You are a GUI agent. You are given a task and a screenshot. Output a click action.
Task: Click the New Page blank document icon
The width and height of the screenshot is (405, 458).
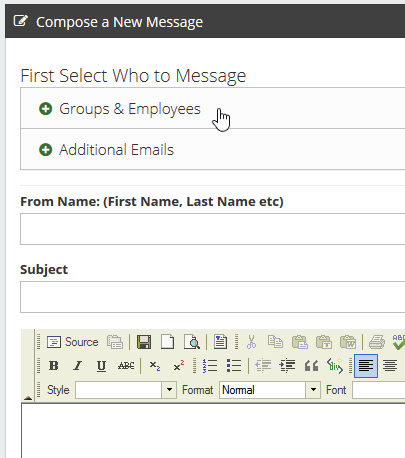coord(168,342)
